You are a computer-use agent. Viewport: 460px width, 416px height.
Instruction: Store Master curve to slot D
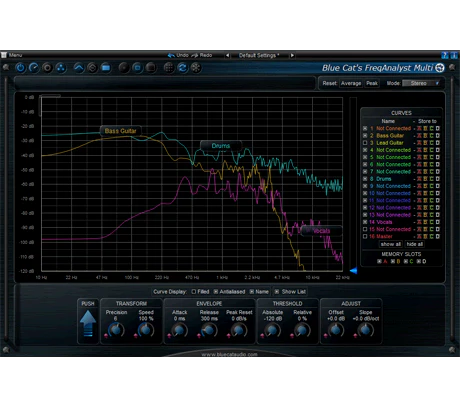tap(438, 236)
